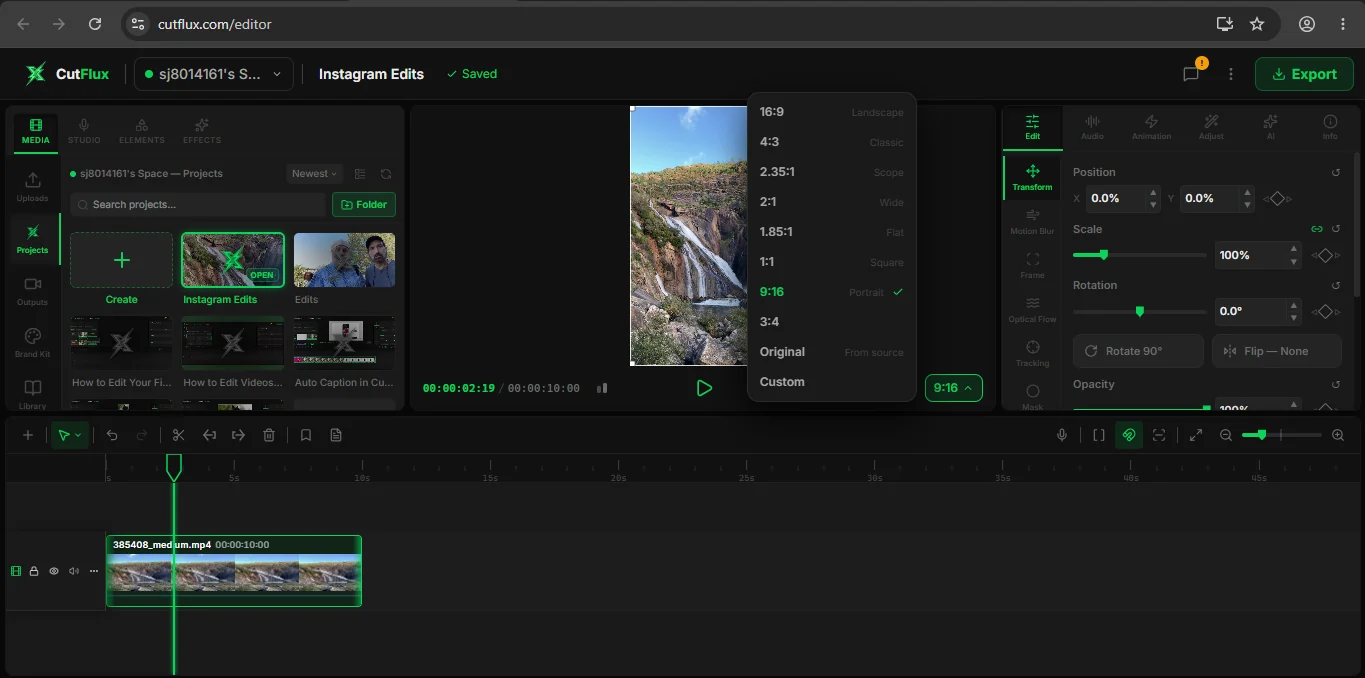
Task: Choose the 4:3 Classic ratio
Action: [831, 142]
